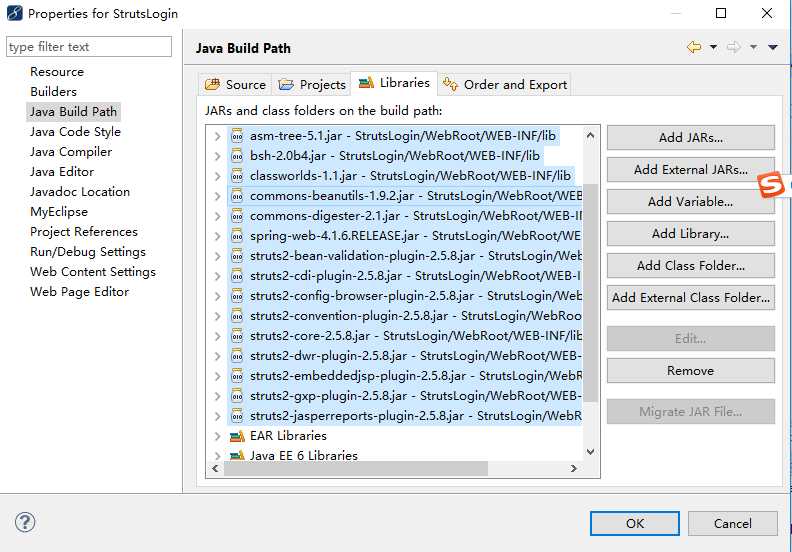Click the jar icon of commons-digester-2.1.jar
792x552 pixels.
coord(237,216)
